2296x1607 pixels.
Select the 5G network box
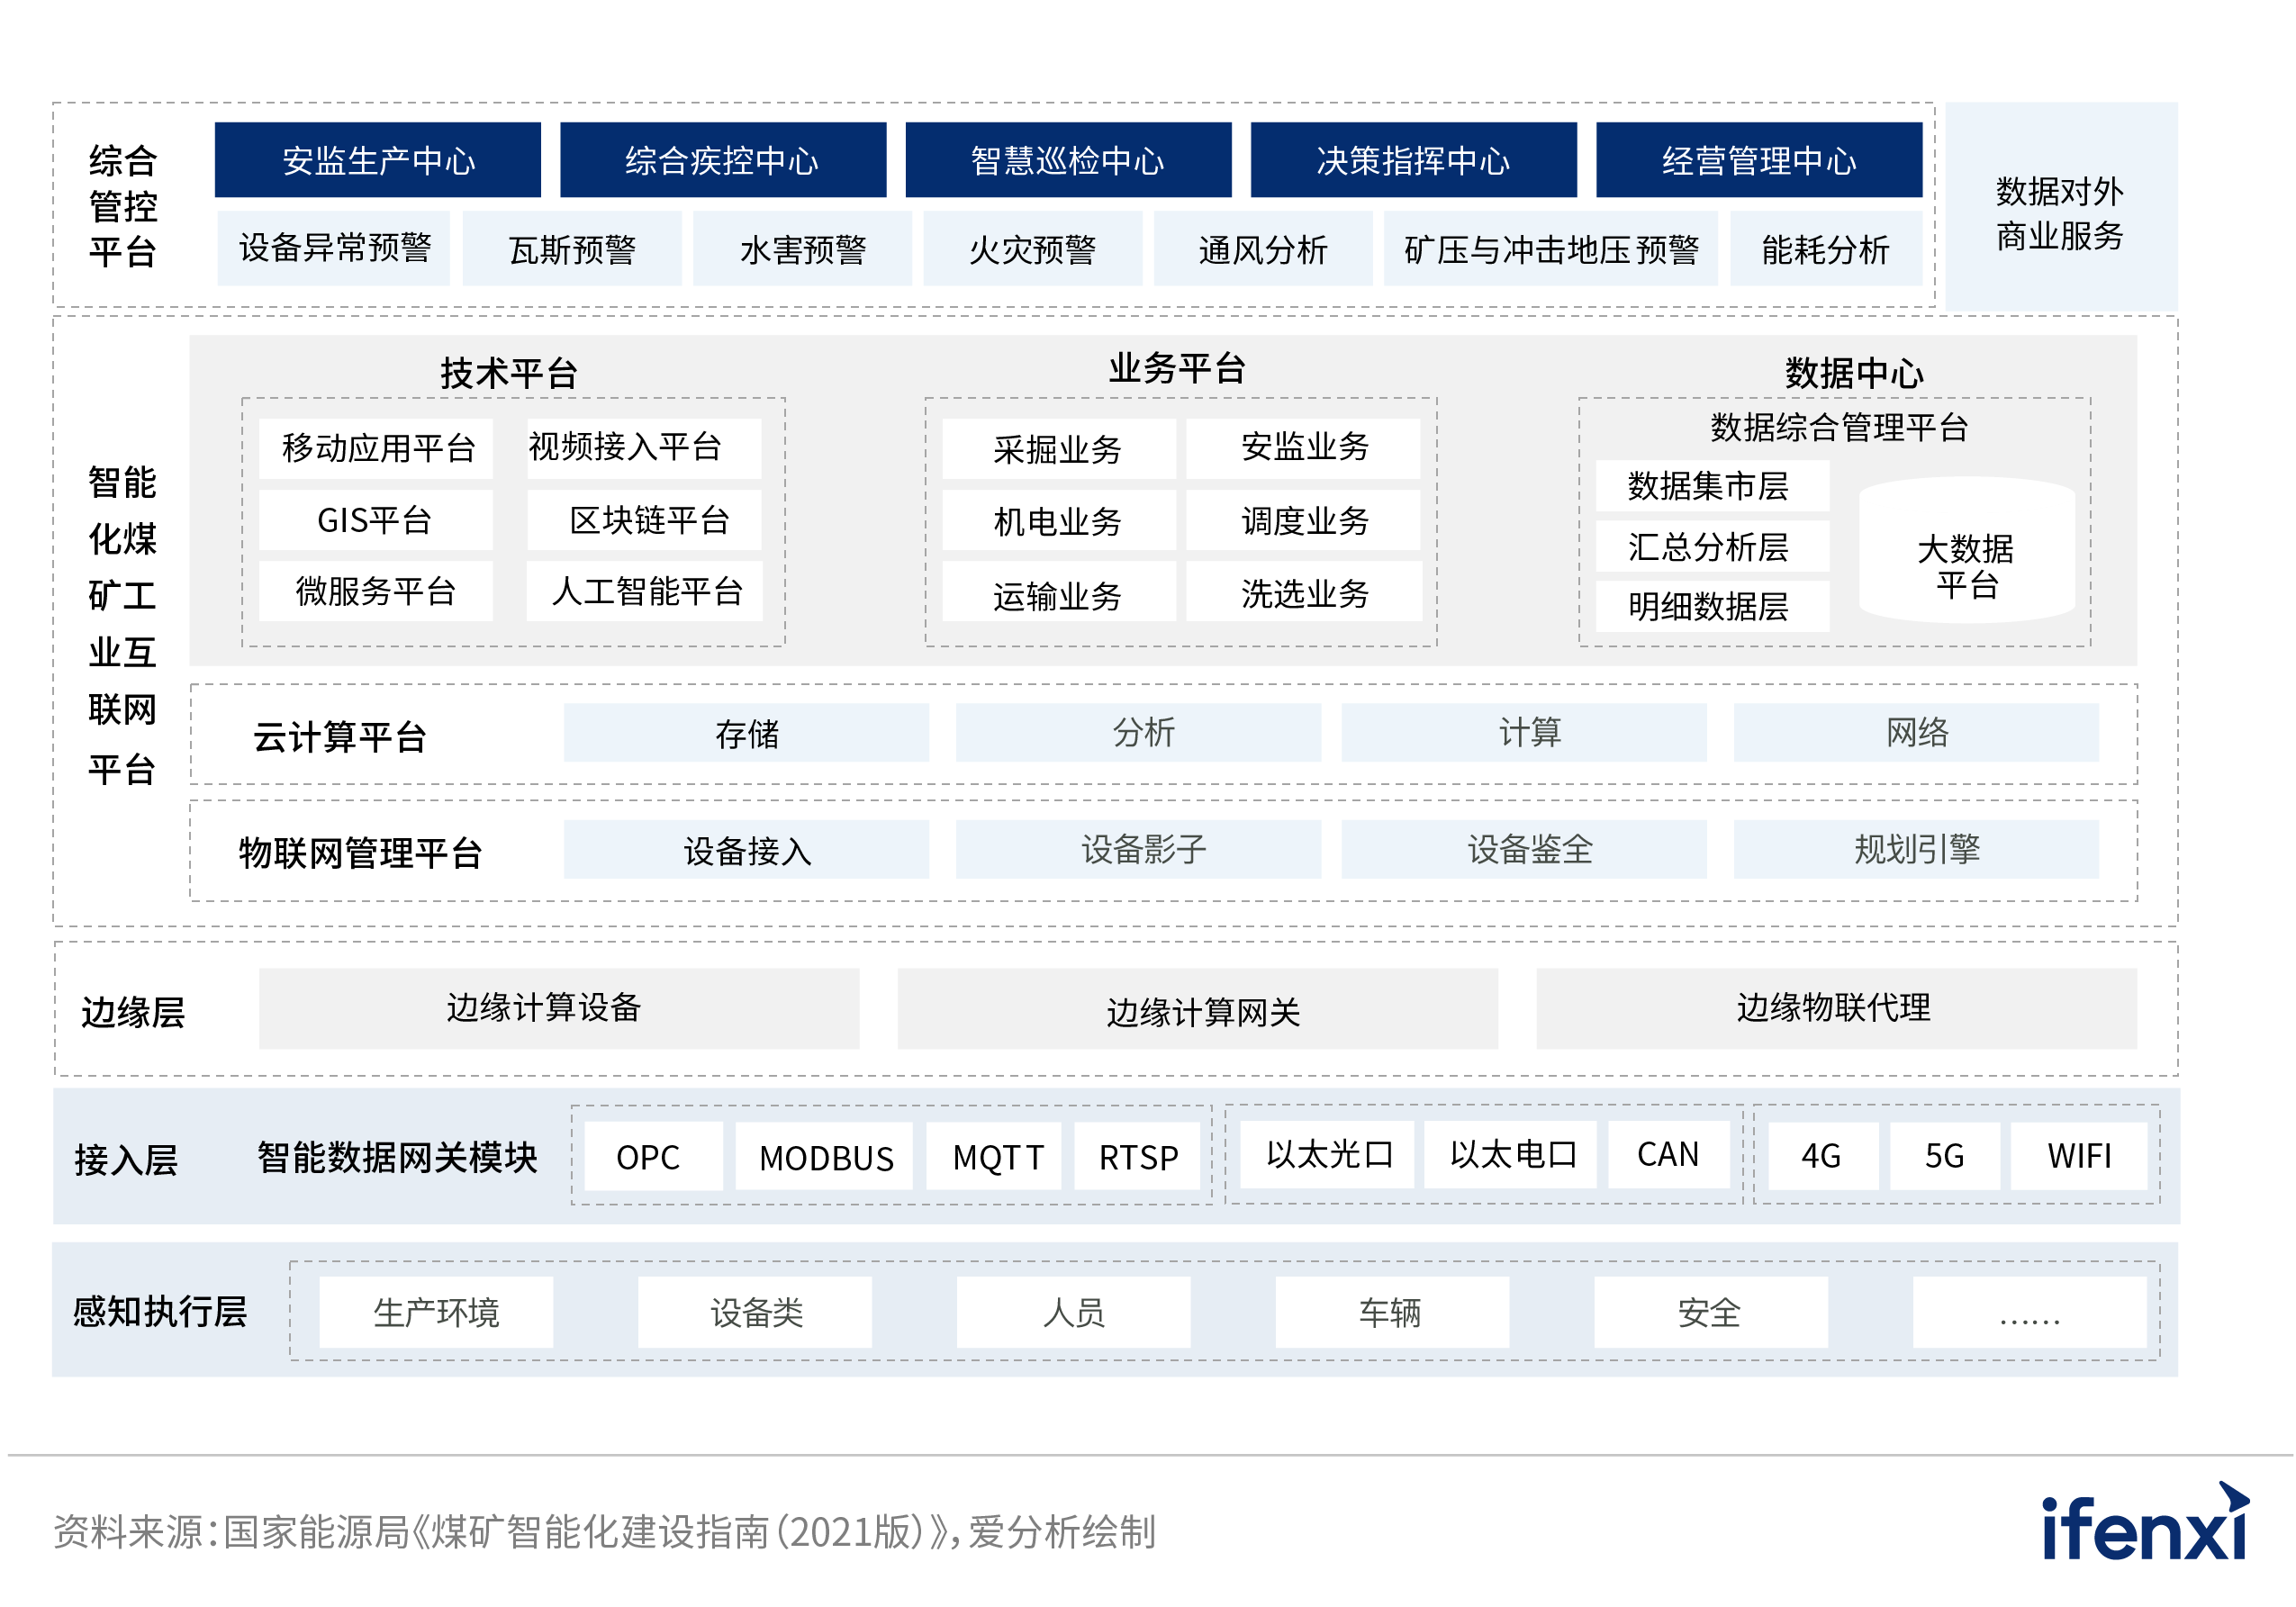(x=1943, y=1156)
